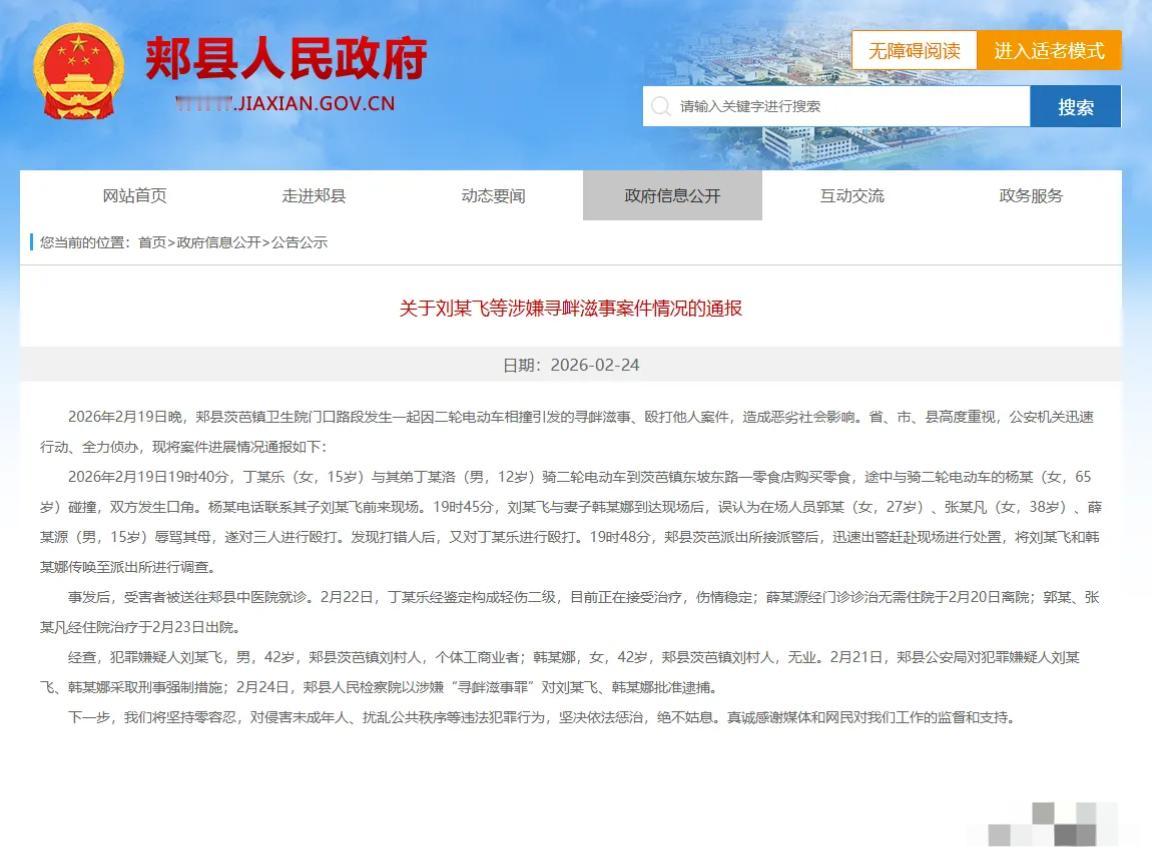The image size is (1152, 868).
Task: Click the notice title about 刘某飞 case
Action: (575, 310)
